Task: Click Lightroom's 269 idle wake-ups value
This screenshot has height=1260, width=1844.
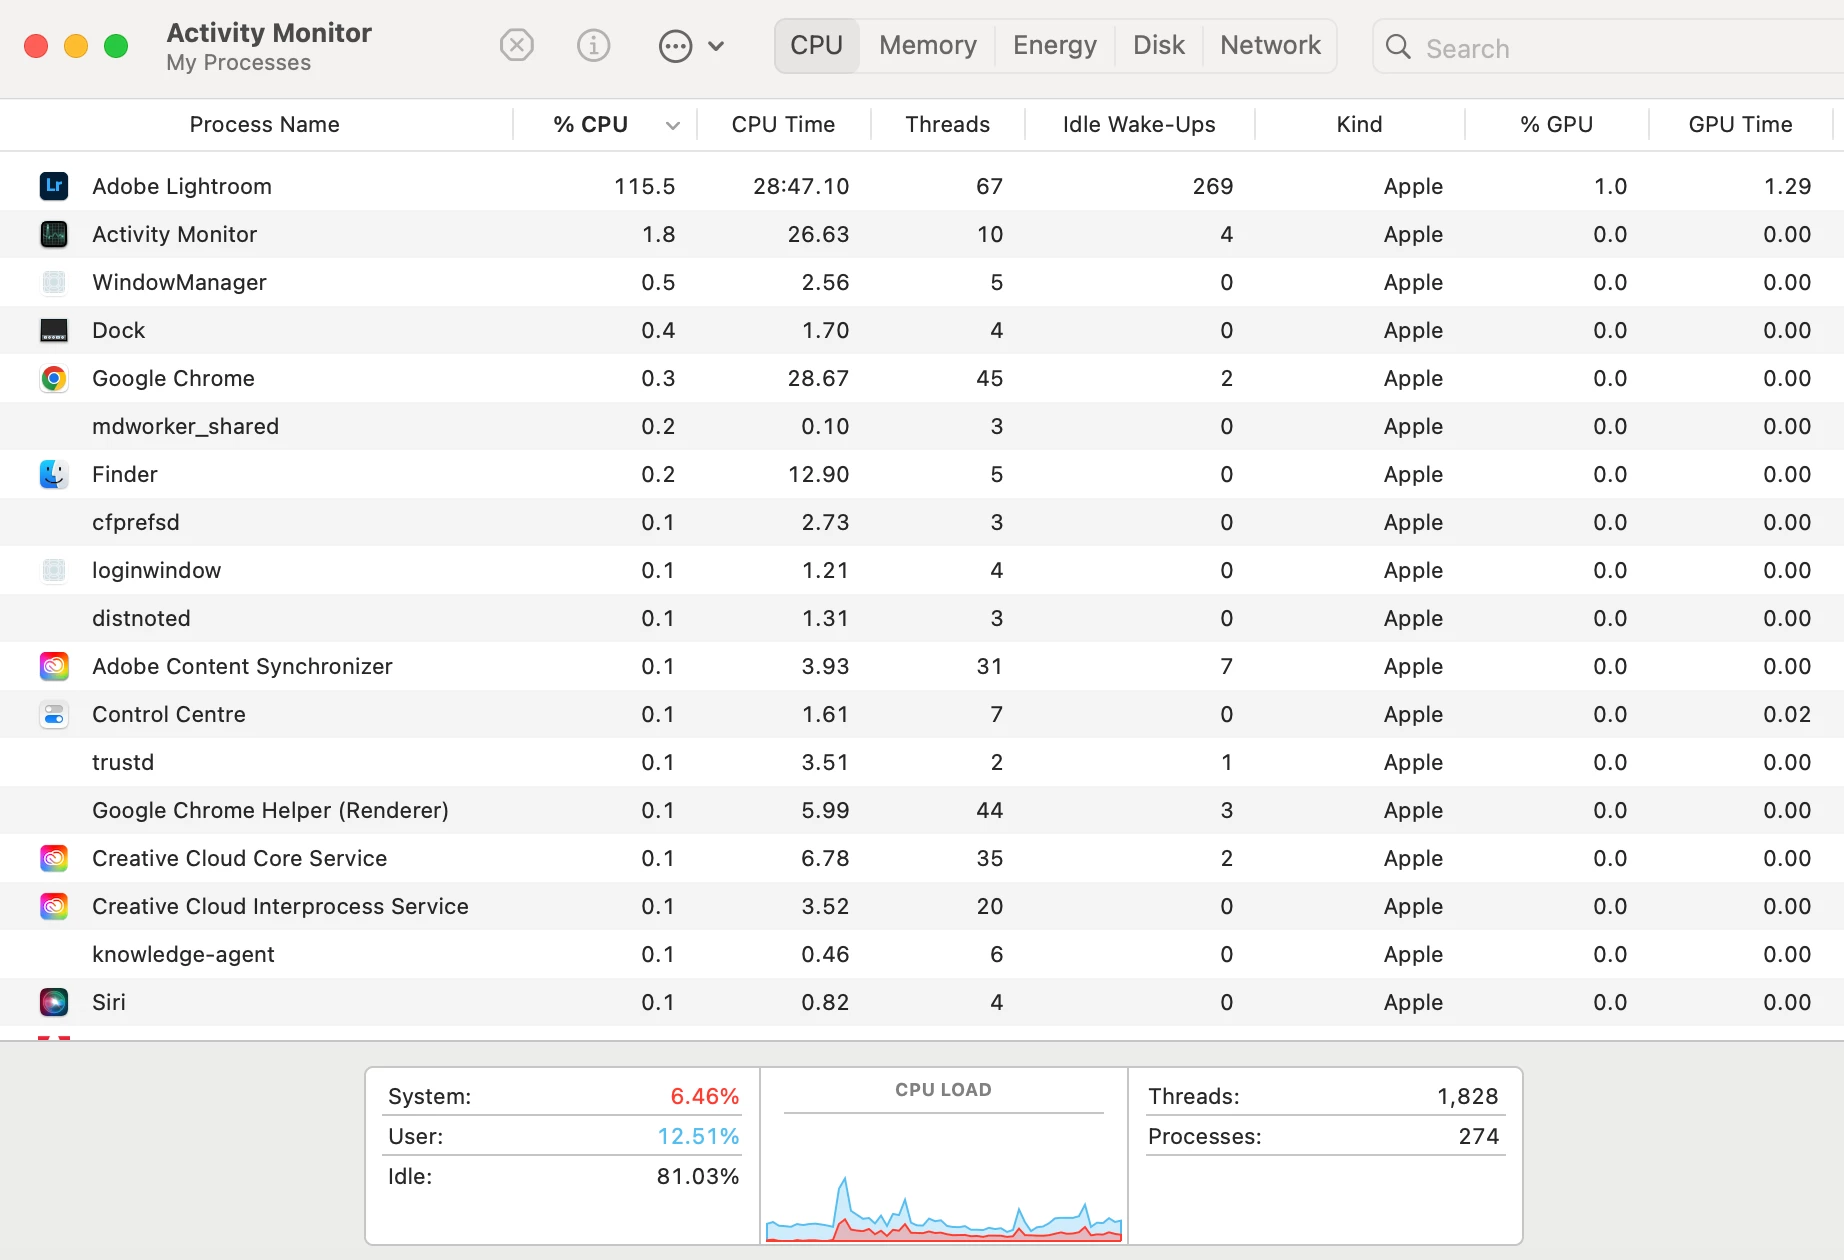Action: tap(1213, 186)
